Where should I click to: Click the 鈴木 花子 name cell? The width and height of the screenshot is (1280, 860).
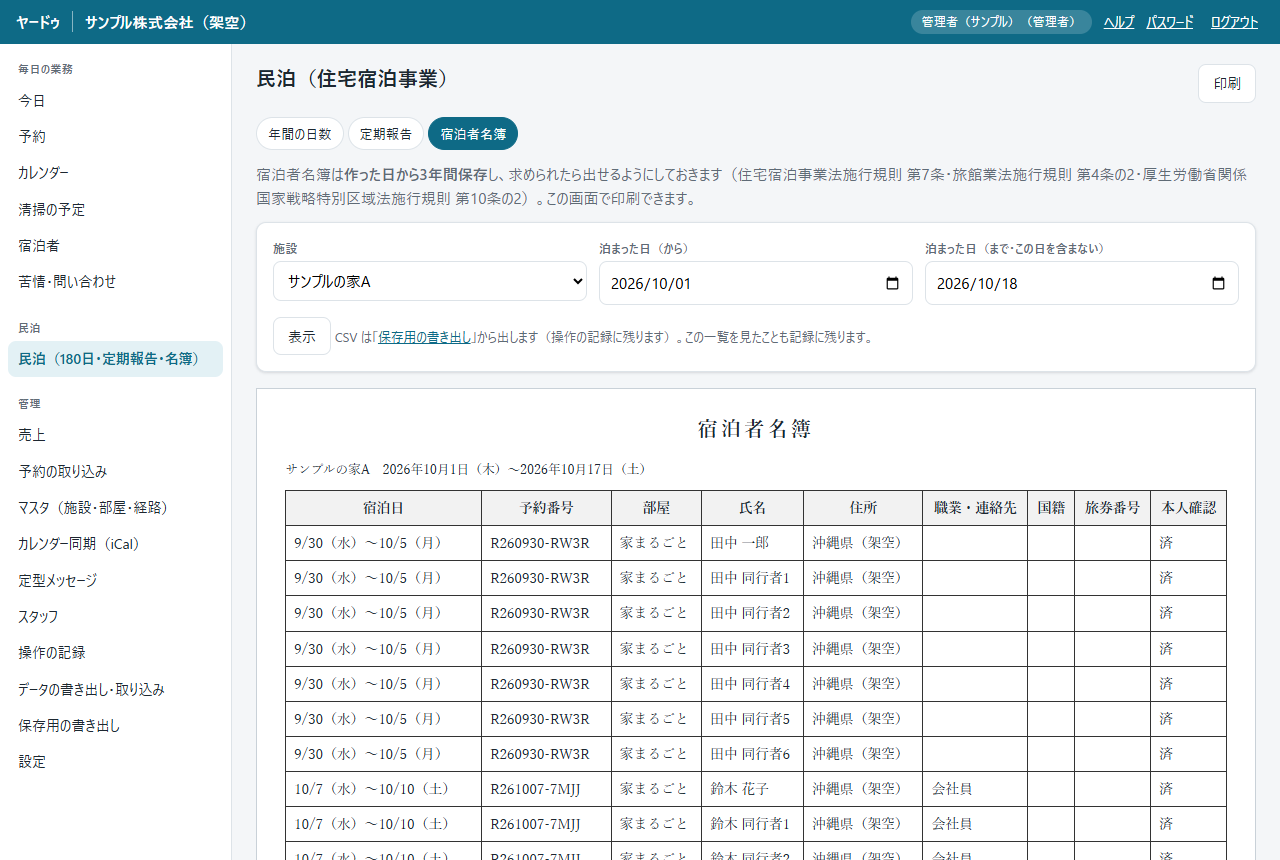[752, 789]
